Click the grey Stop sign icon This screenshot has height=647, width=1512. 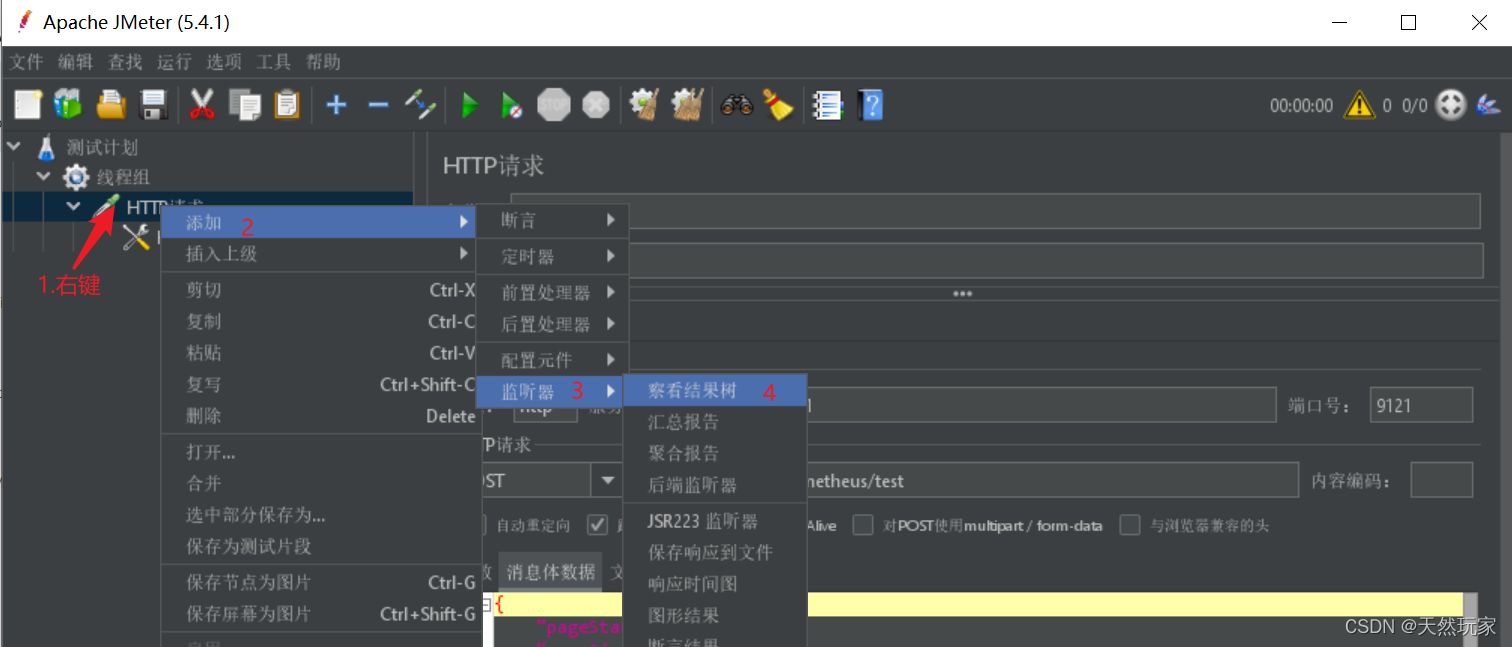pos(554,104)
